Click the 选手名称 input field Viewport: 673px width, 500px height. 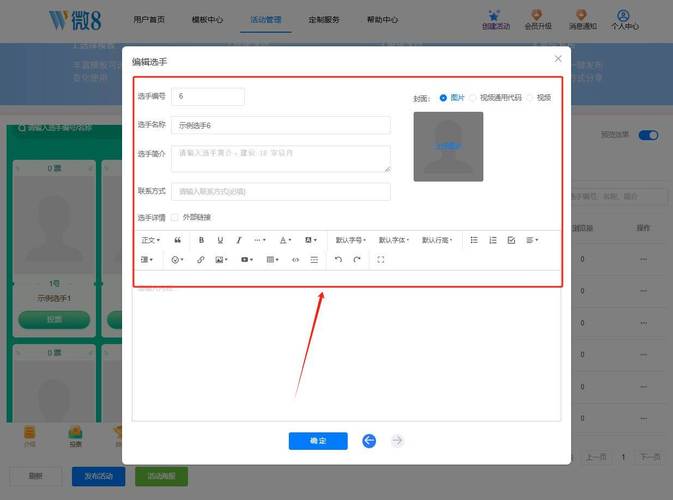click(281, 126)
